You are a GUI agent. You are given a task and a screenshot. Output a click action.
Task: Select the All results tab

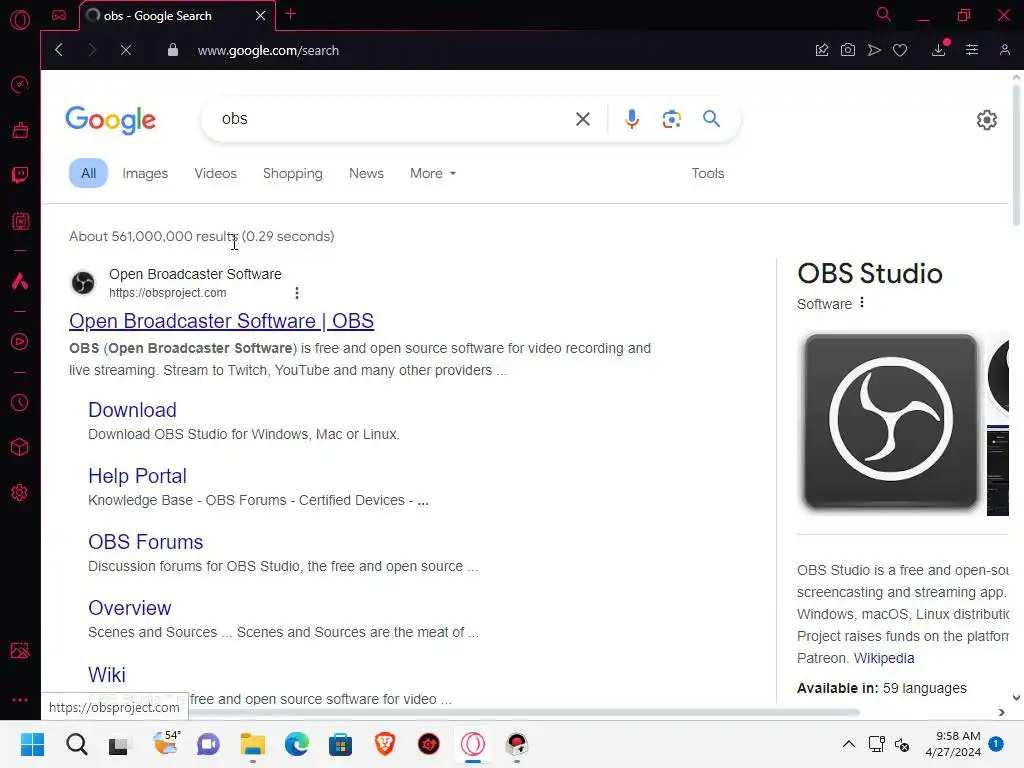click(x=88, y=174)
